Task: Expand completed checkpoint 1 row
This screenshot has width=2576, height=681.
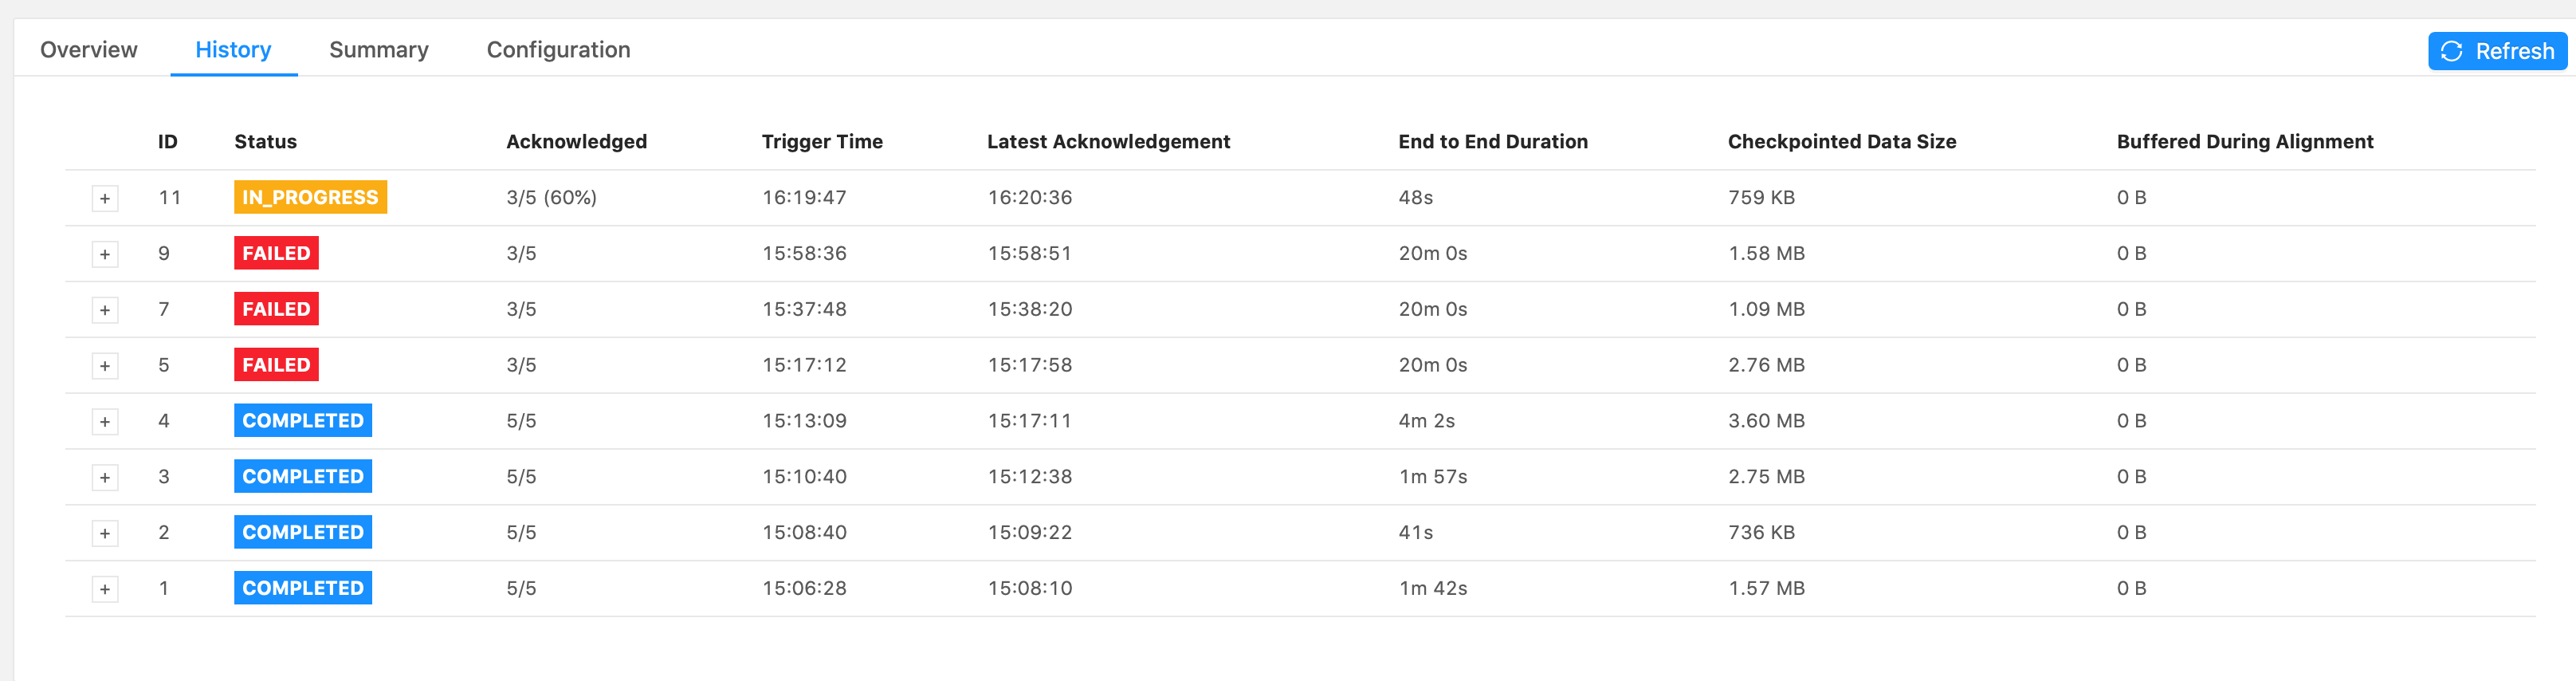Action: coord(105,590)
